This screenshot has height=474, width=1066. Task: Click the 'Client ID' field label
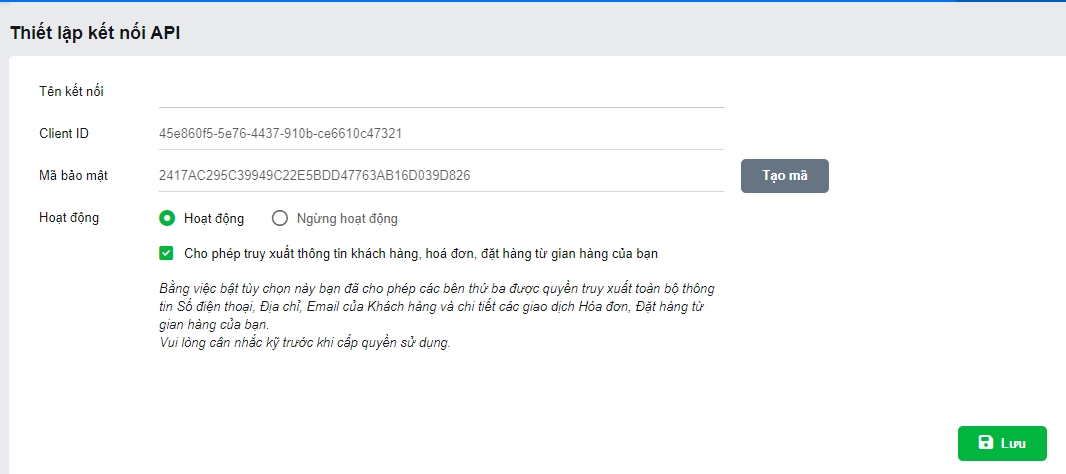click(65, 133)
